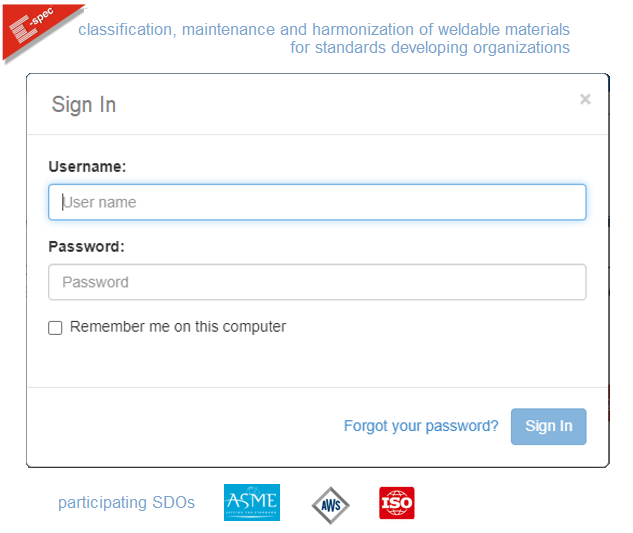This screenshot has height=533, width=633.
Task: Click the 'classification, maintenance and harmonization' tagline
Action: coord(324,30)
